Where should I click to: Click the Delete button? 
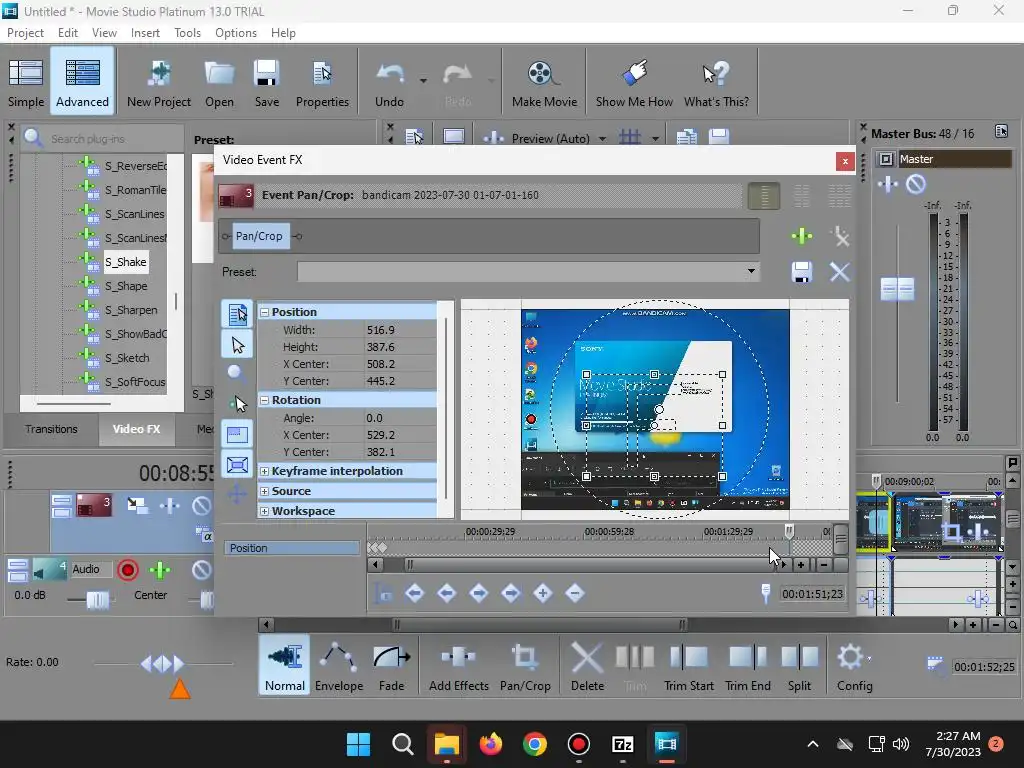pos(587,666)
